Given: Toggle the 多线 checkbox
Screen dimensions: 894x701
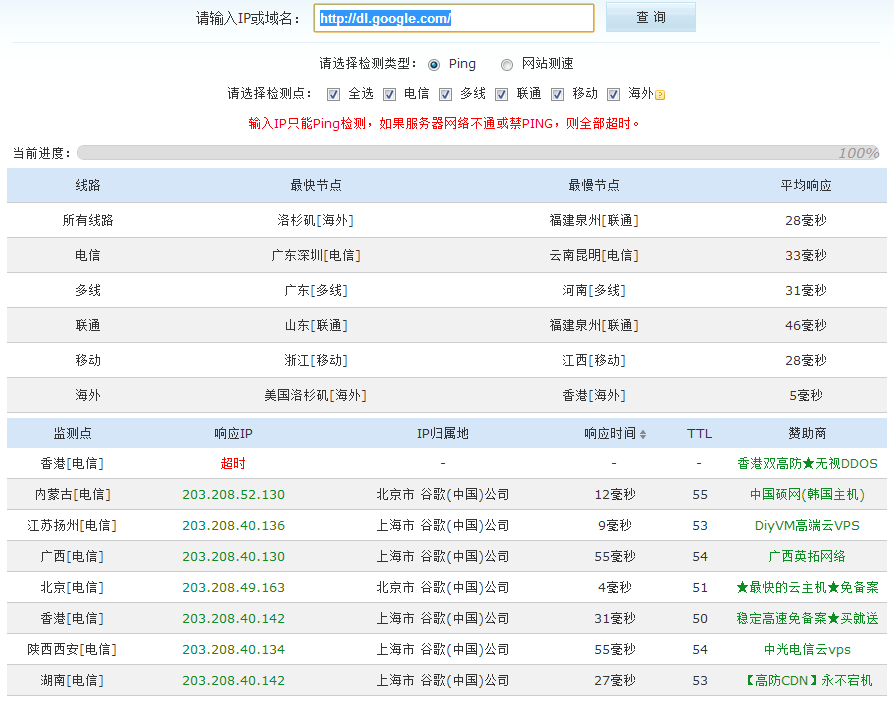Looking at the screenshot, I should [445, 94].
